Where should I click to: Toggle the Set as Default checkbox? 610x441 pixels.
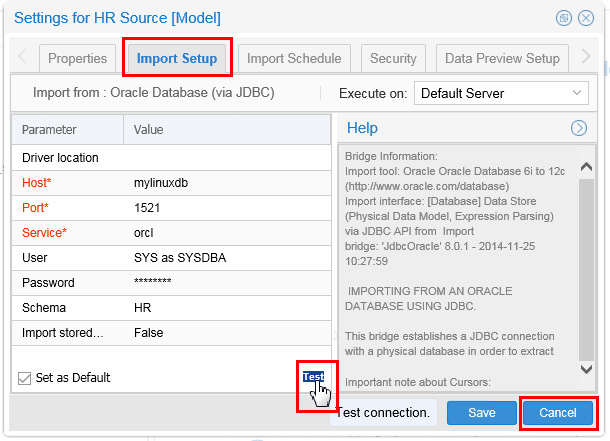tap(25, 378)
